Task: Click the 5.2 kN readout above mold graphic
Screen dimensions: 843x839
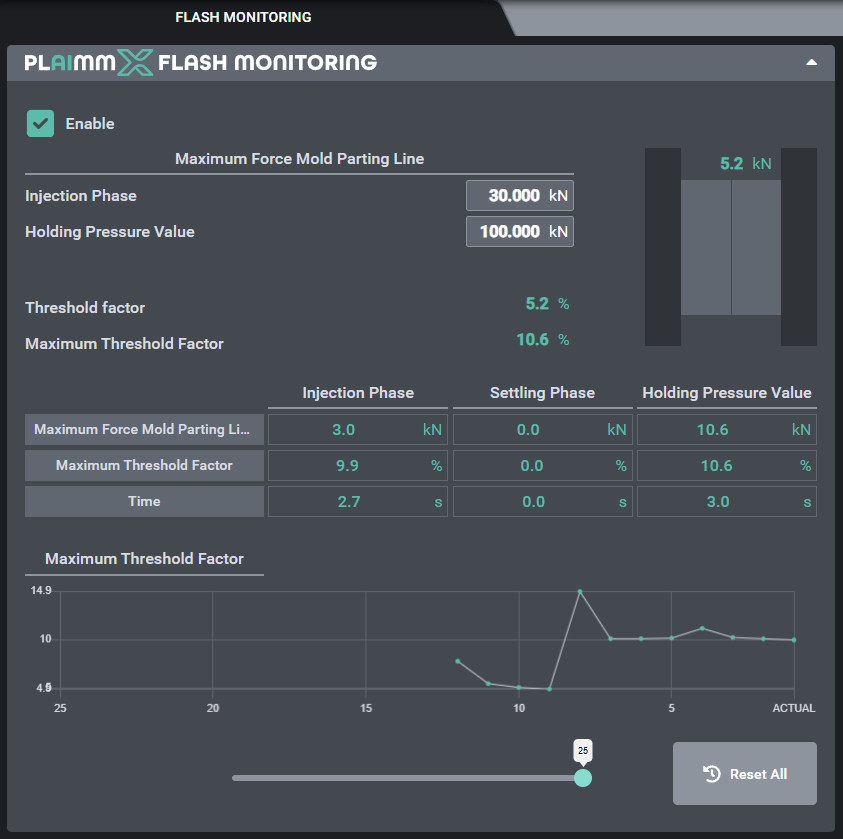Action: tap(745, 164)
